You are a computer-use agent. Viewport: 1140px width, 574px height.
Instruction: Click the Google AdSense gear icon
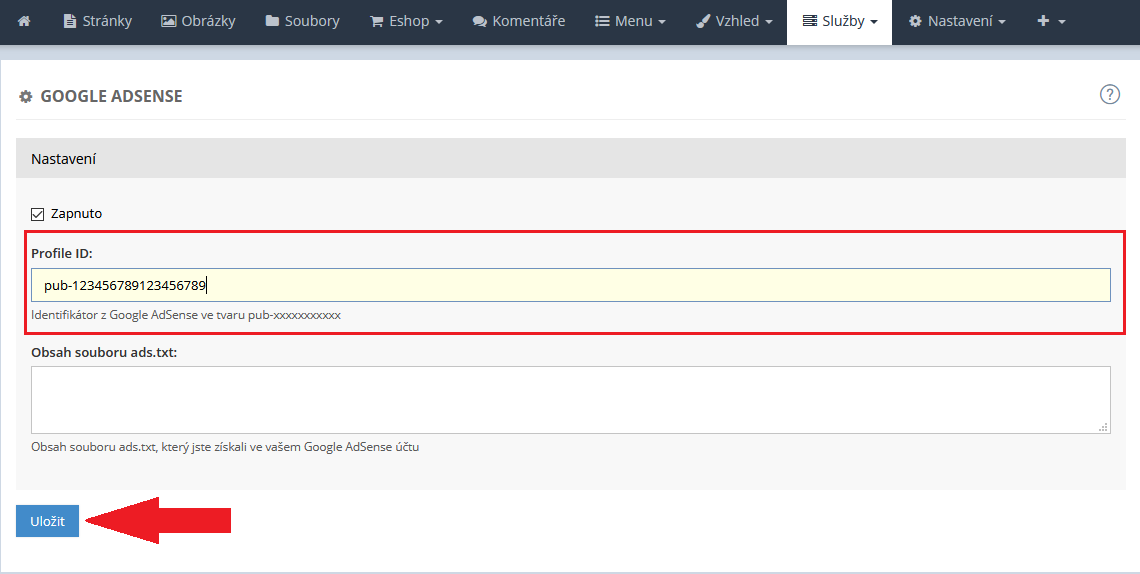coord(26,97)
